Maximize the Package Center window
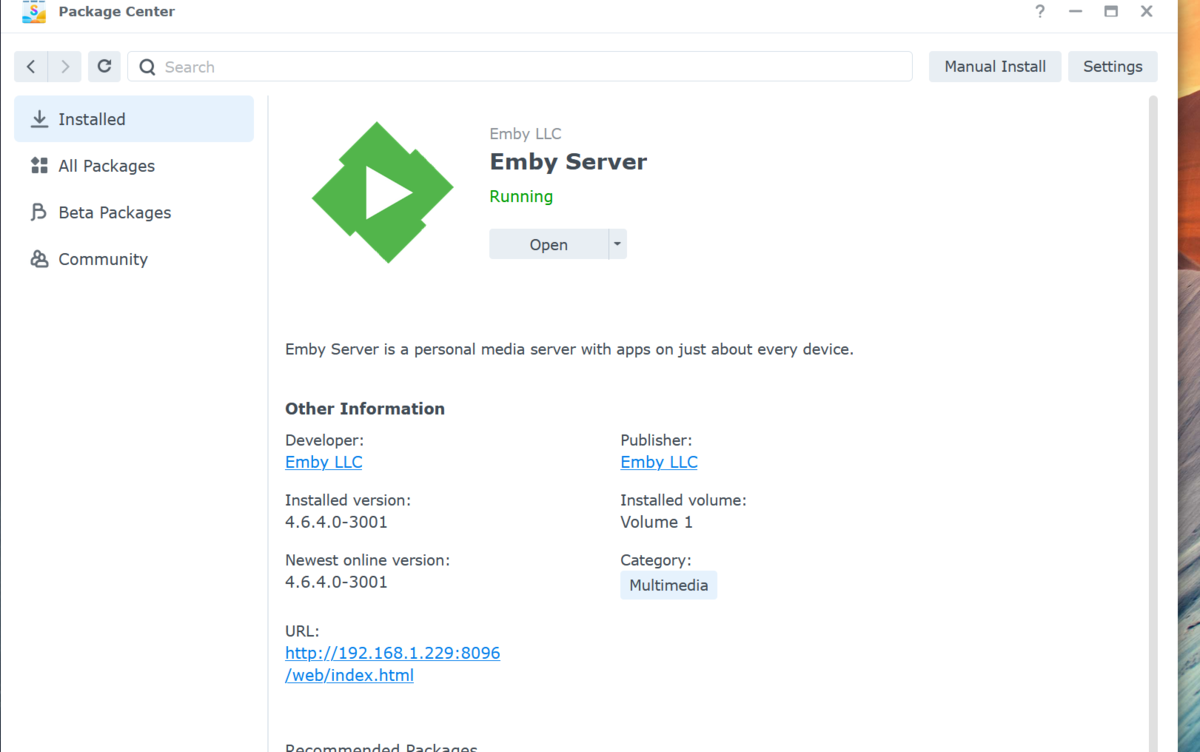This screenshot has height=752, width=1200. click(1111, 12)
